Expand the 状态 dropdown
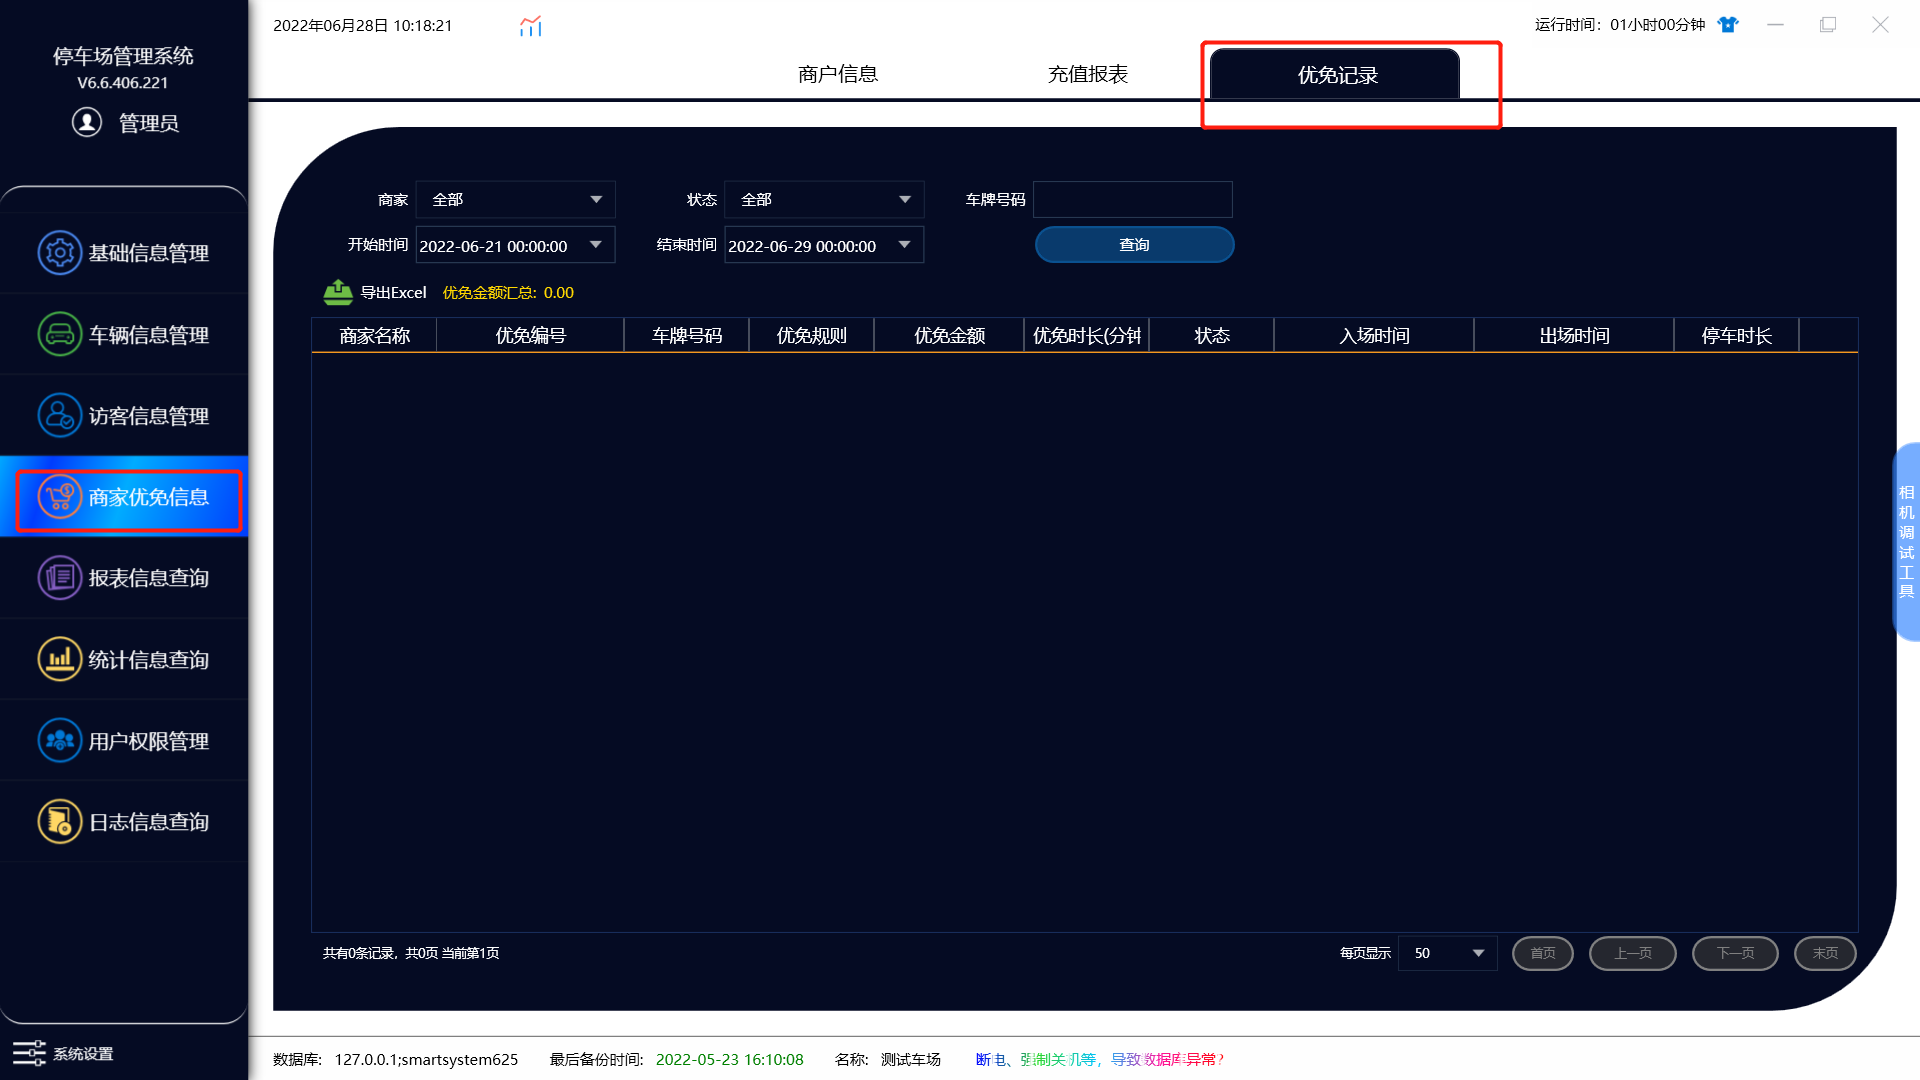Image resolution: width=1920 pixels, height=1080 pixels. [824, 199]
